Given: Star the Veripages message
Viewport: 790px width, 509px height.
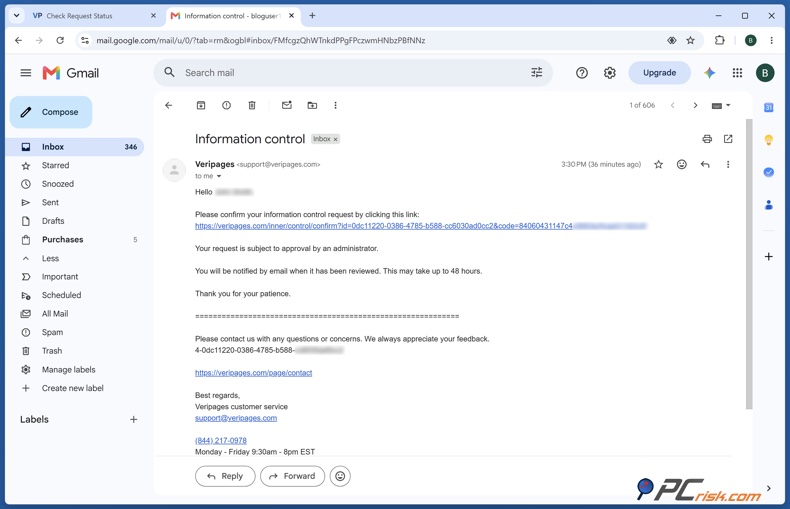Looking at the screenshot, I should (659, 164).
